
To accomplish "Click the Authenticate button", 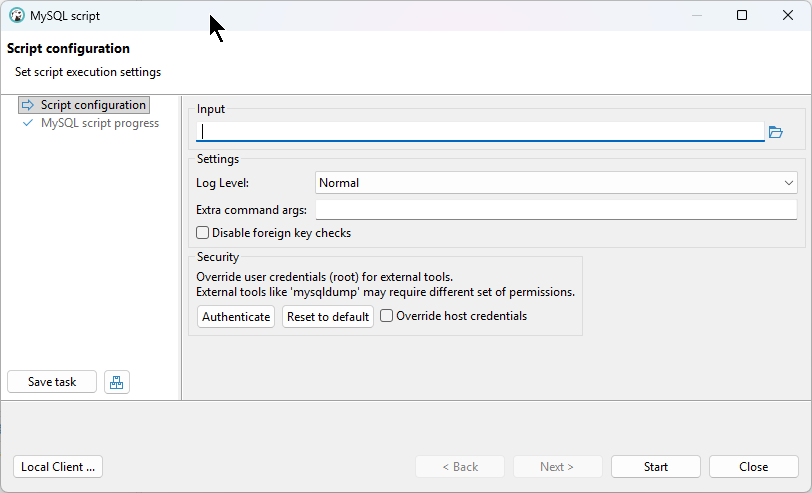I will pyautogui.click(x=236, y=317).
